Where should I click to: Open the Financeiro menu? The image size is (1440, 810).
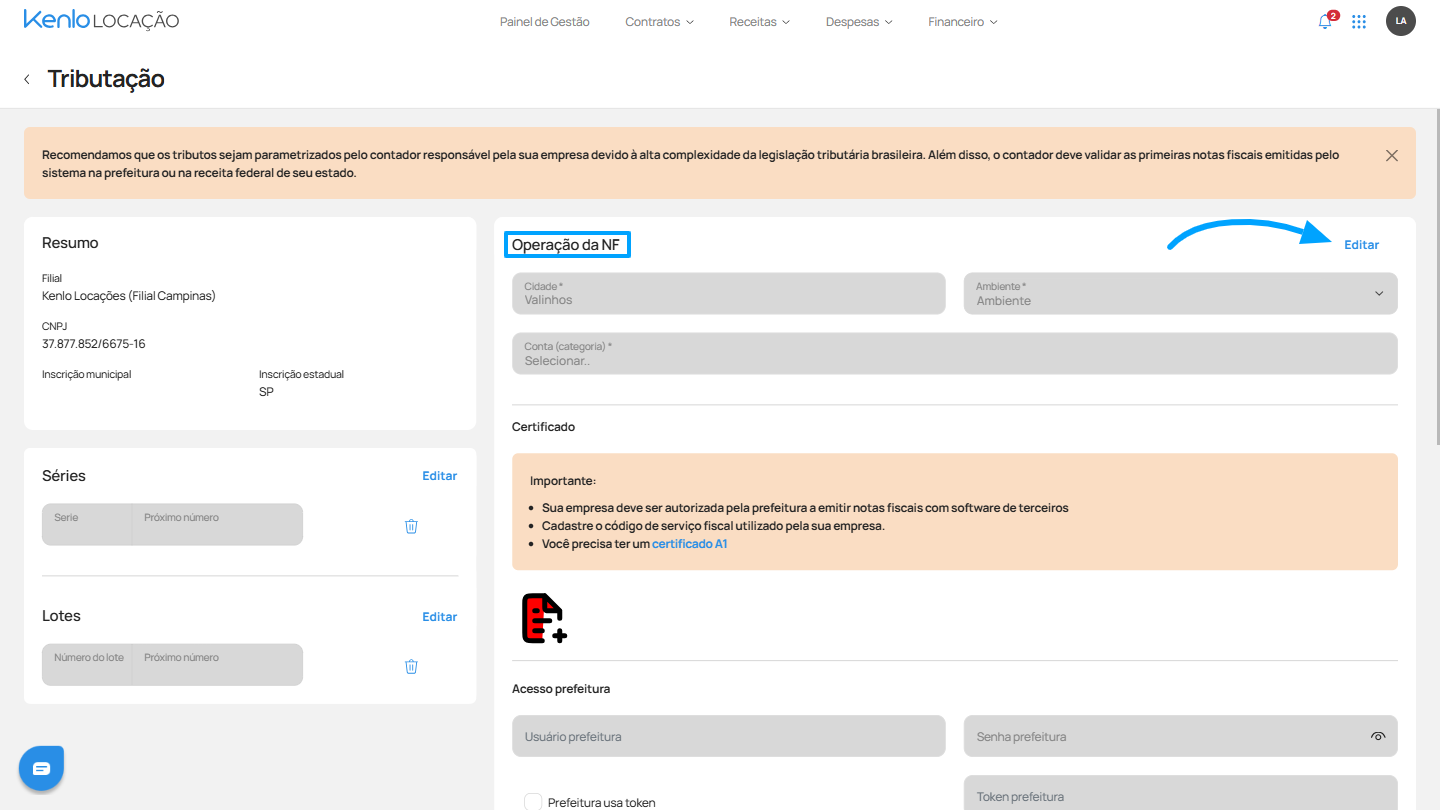[962, 22]
